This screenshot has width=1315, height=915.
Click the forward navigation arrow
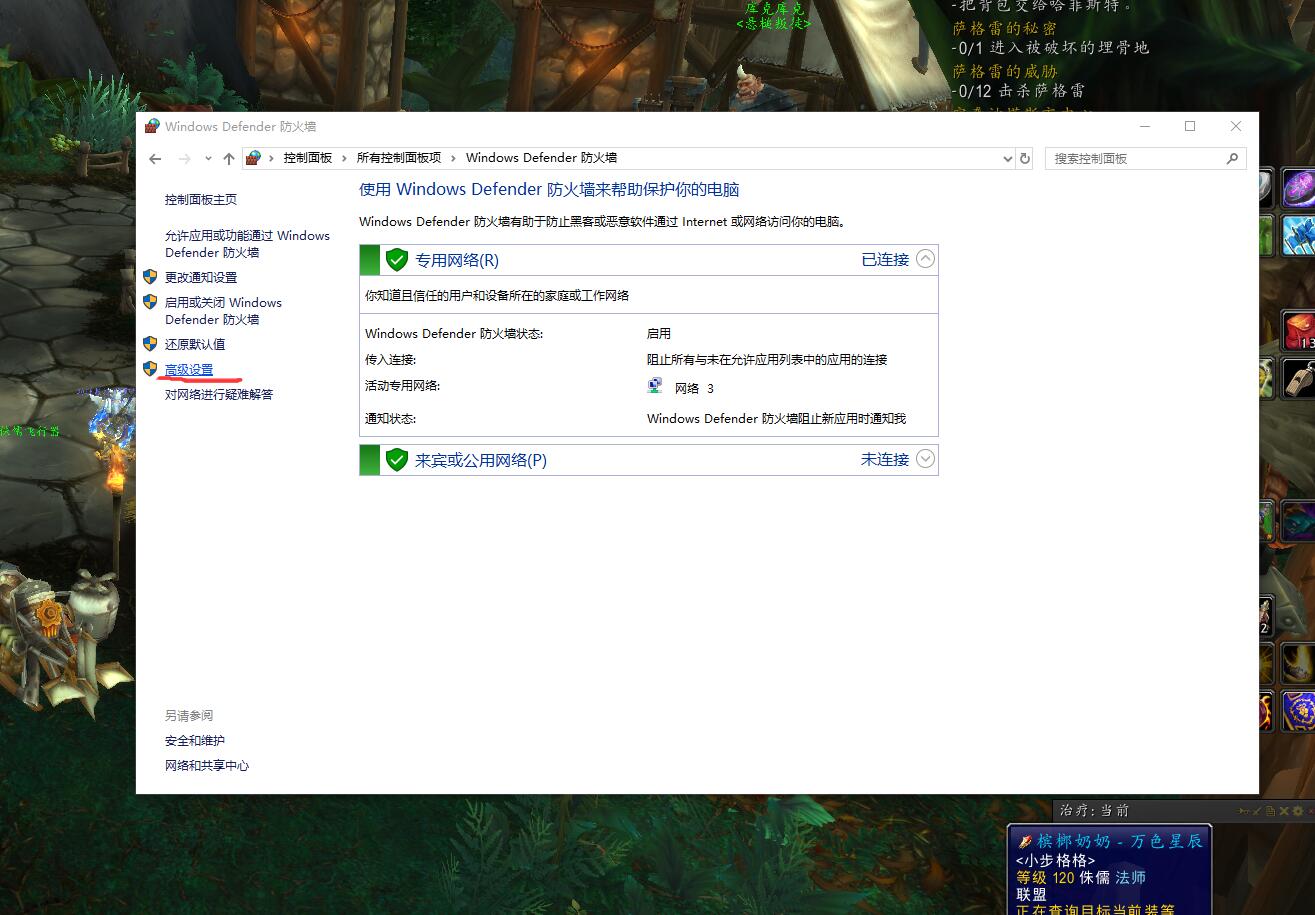click(x=184, y=158)
